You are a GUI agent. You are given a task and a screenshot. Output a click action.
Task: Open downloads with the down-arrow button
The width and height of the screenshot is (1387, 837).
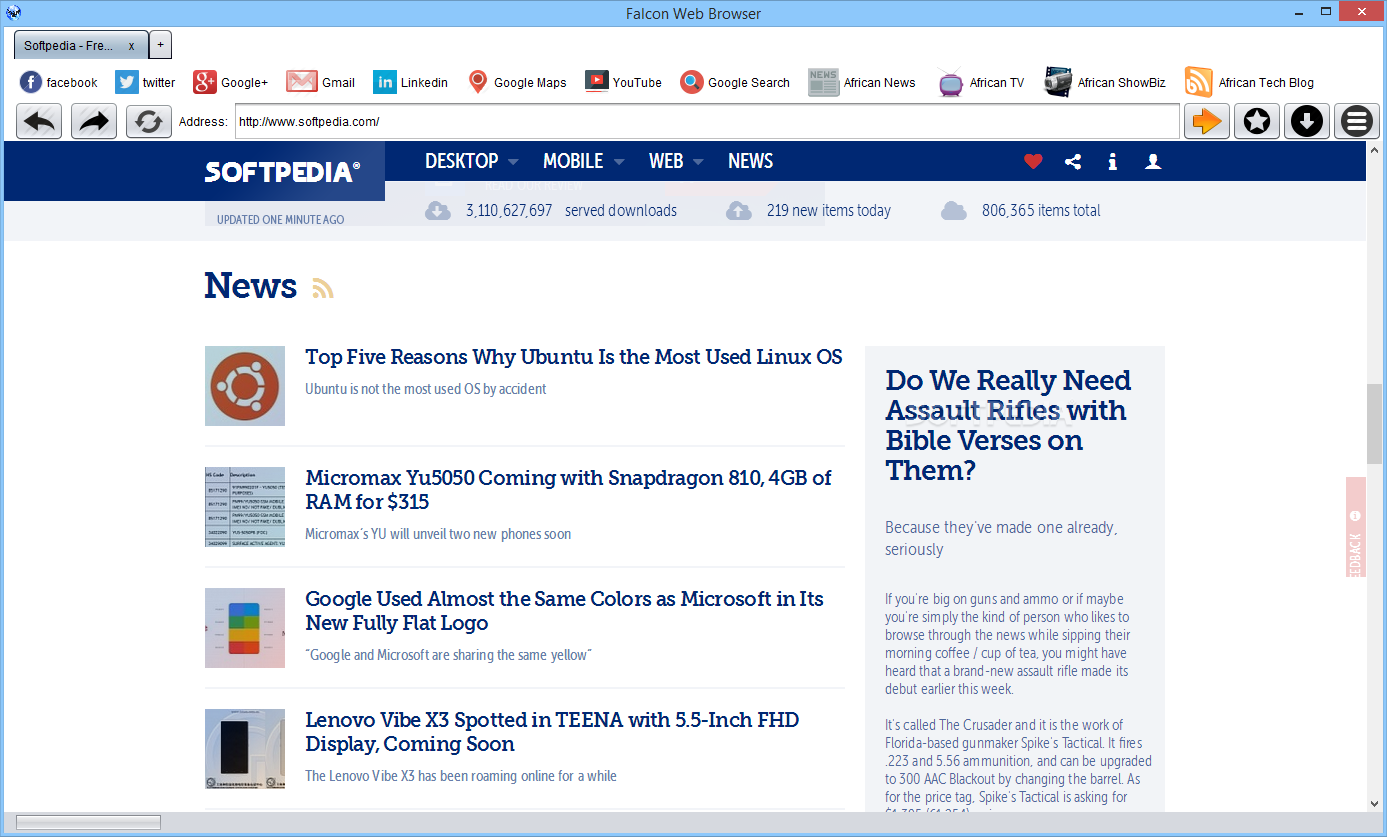pyautogui.click(x=1307, y=122)
